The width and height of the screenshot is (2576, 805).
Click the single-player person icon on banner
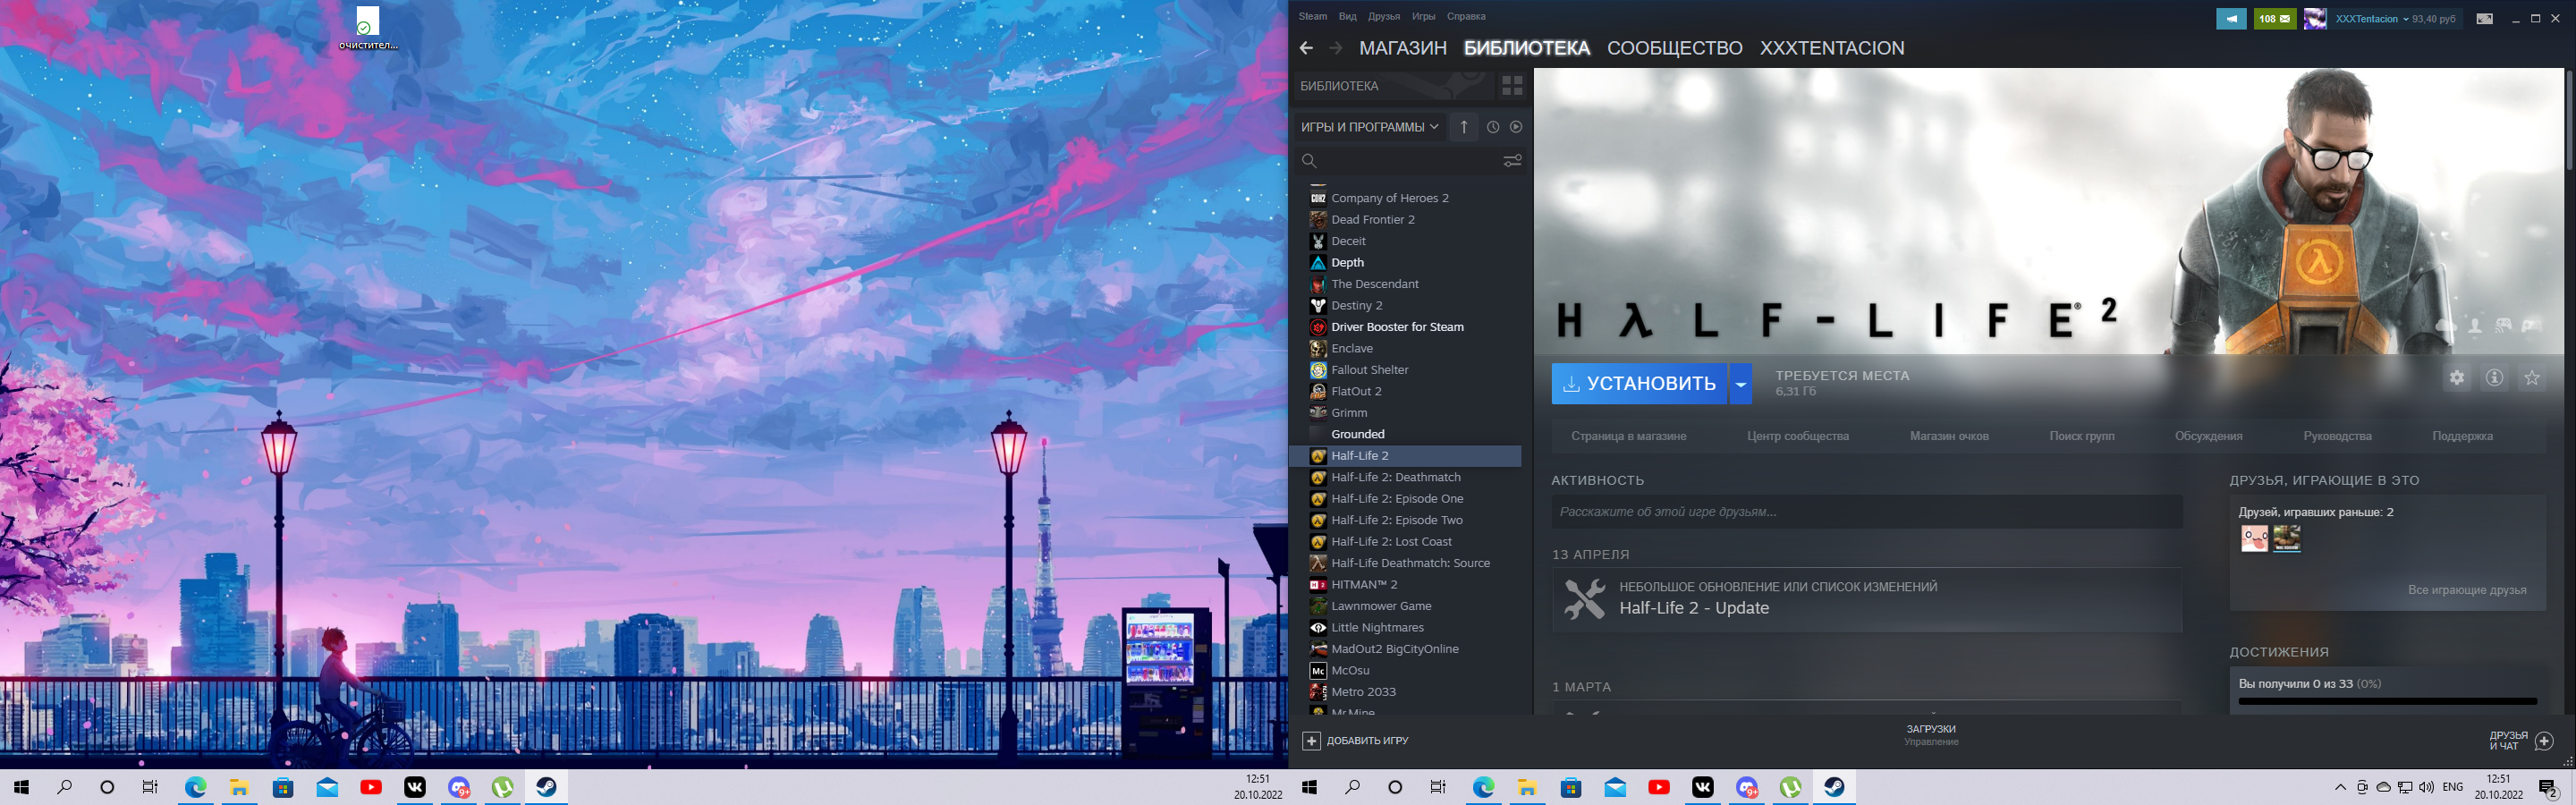(x=2475, y=326)
